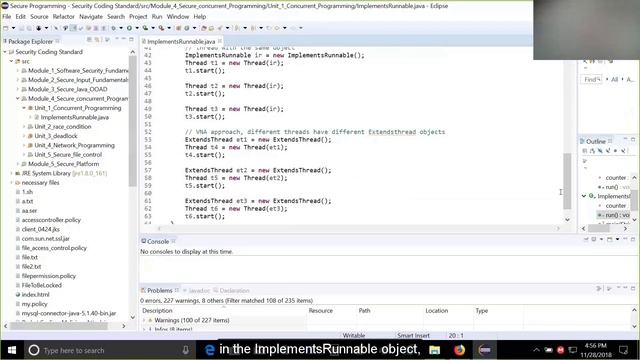
Task: Sort Problems by Description column header
Action: [223, 311]
